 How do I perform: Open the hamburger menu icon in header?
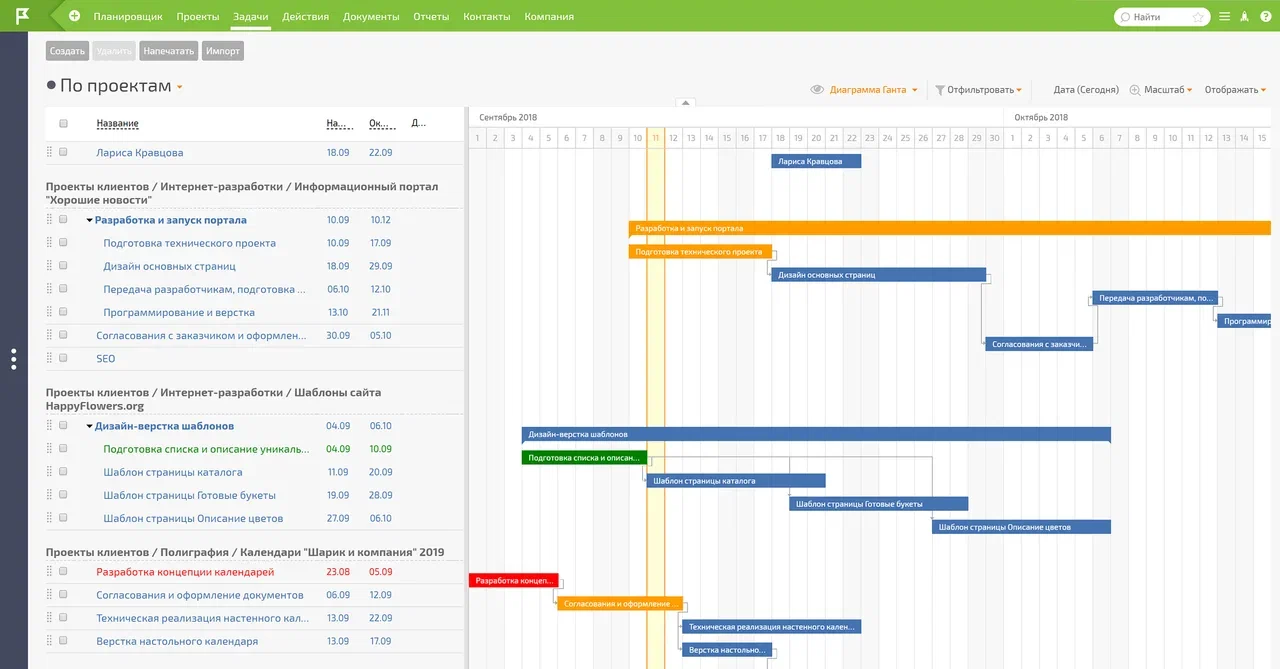(1224, 17)
